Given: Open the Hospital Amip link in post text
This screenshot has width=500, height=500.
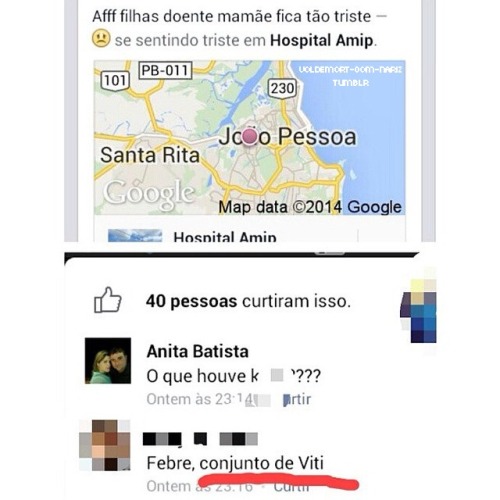Looking at the screenshot, I should pyautogui.click(x=321, y=41).
